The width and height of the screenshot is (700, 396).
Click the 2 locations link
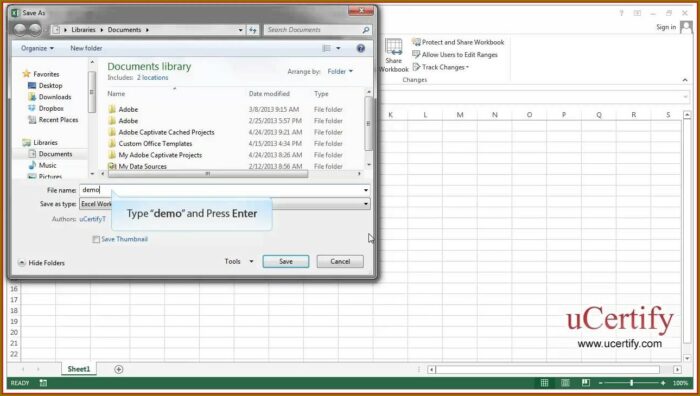click(x=153, y=78)
